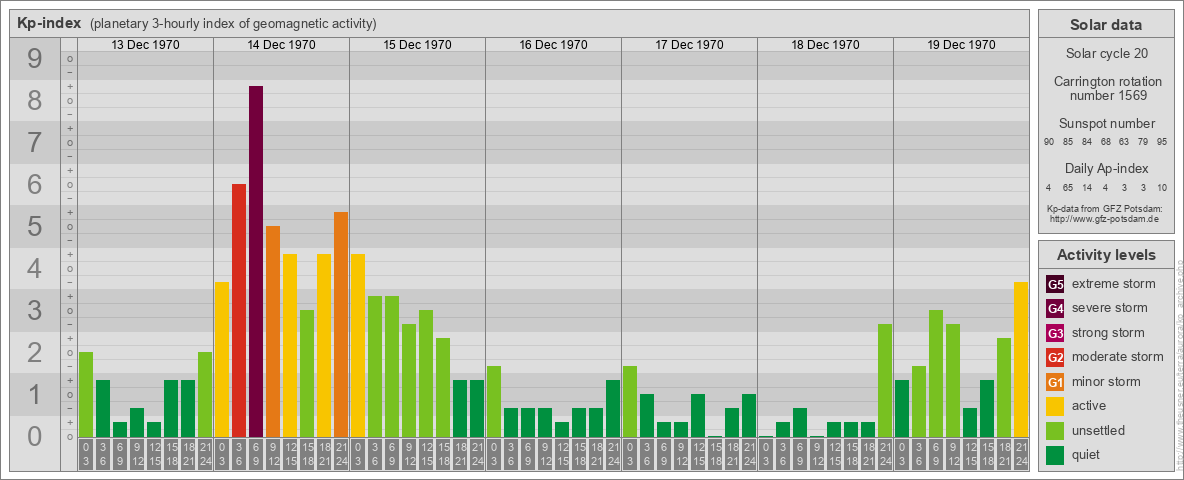The height and width of the screenshot is (480, 1184).
Task: Click the G3 strong storm swatch
Action: 1055,333
